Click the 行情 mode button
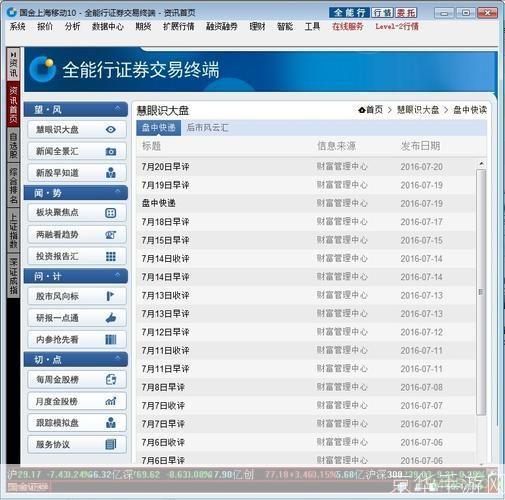Viewport: 505px width, 500px height. click(x=382, y=13)
